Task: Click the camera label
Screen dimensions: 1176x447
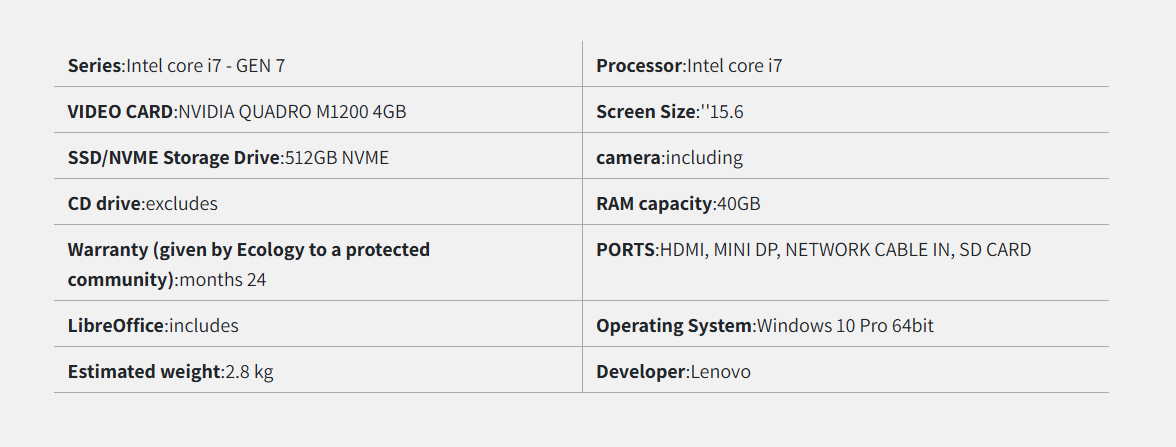Action: [x=628, y=158]
